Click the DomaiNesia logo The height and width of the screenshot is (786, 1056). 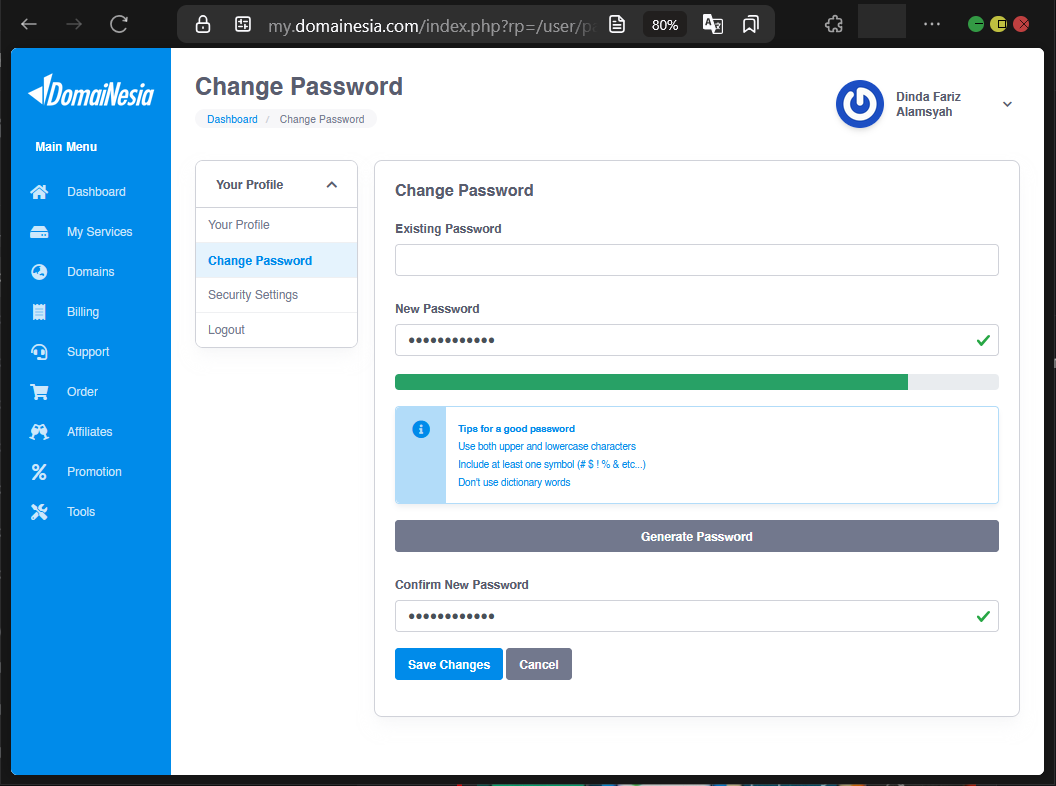(91, 91)
